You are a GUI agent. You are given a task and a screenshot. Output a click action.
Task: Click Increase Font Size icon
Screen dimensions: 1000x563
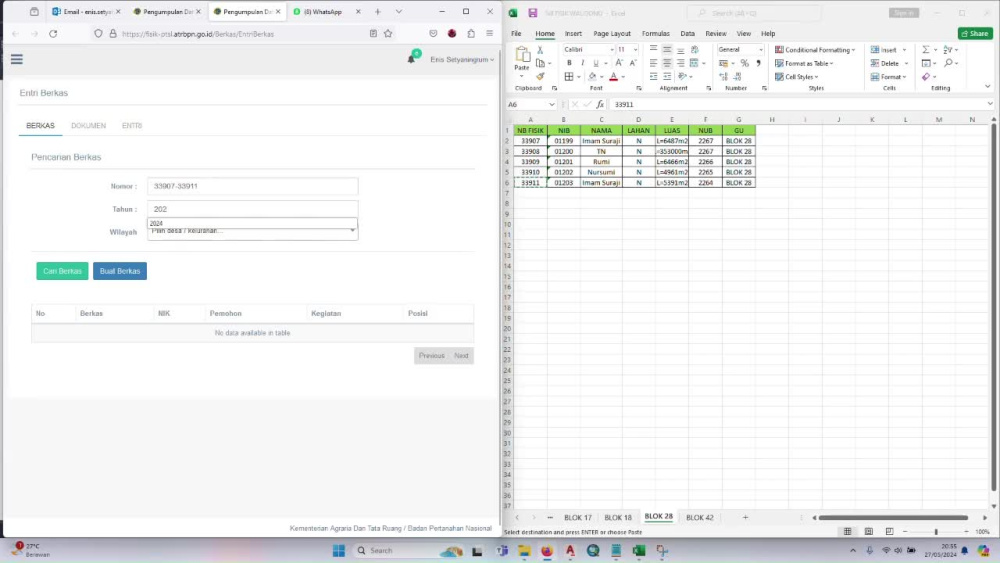tap(618, 63)
